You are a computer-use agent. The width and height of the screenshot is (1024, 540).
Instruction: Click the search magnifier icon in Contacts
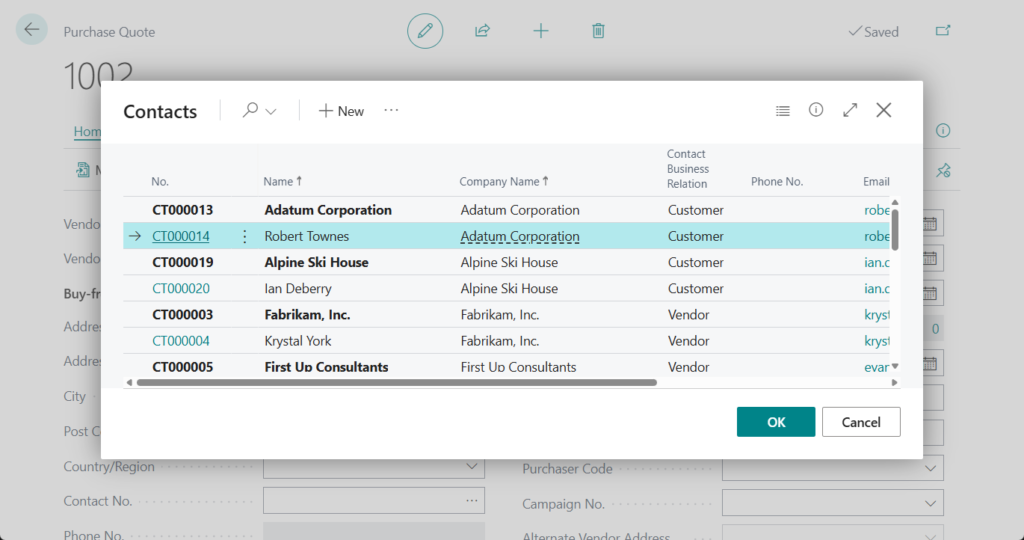[x=250, y=111]
